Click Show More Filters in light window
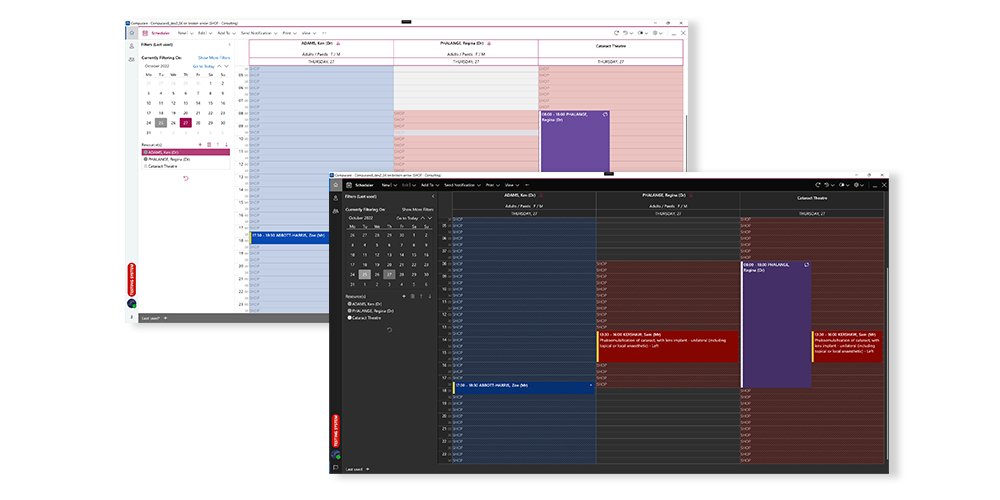 214,57
